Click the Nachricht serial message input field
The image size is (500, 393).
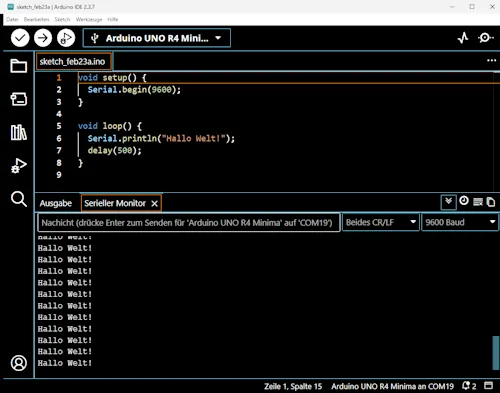point(189,222)
